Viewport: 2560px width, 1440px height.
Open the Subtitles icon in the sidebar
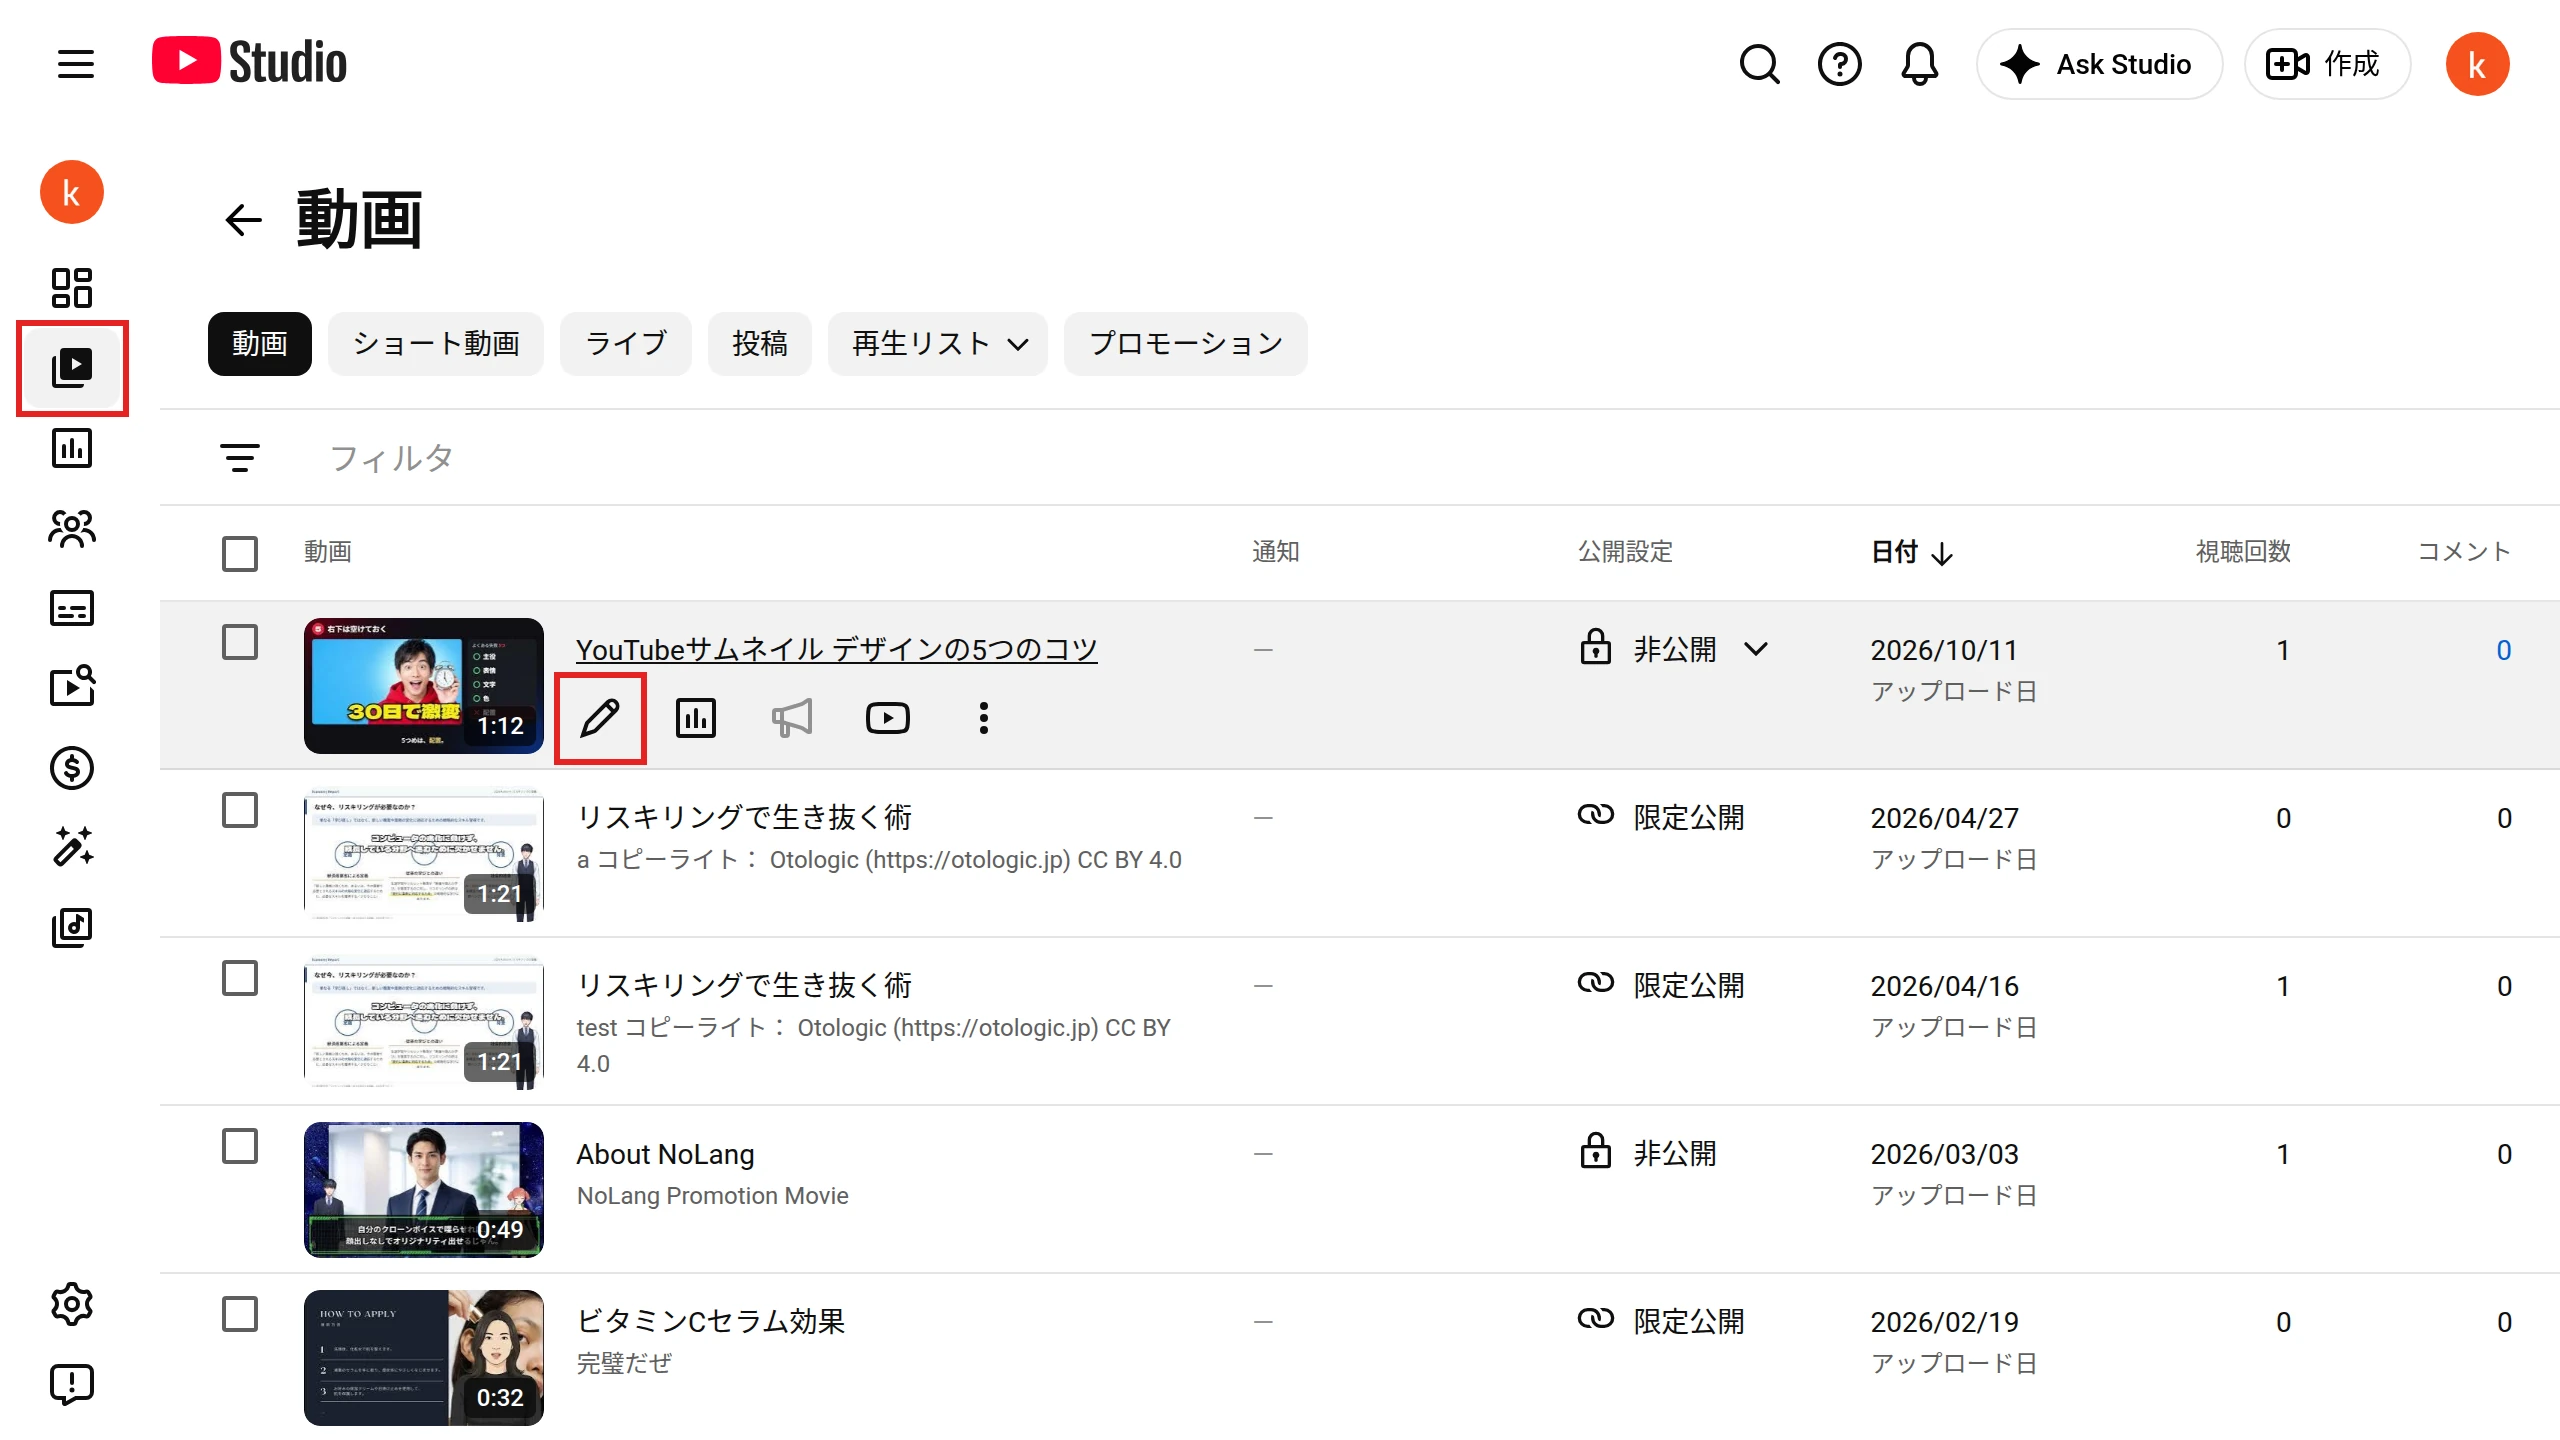tap(72, 608)
